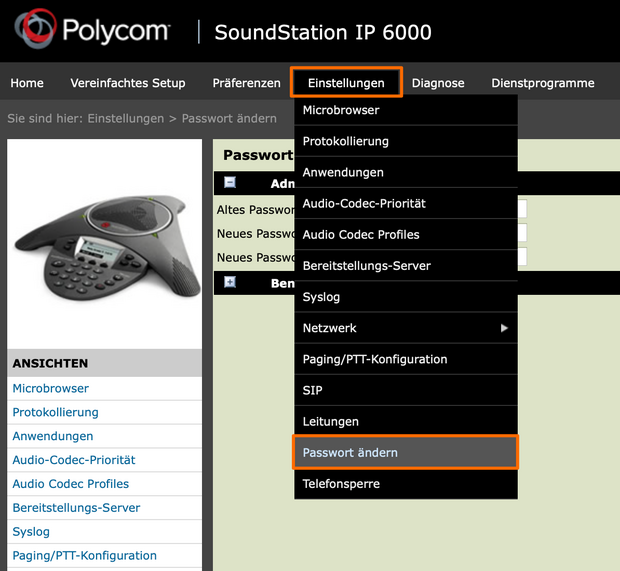This screenshot has height=571, width=620.
Task: Open the Präferenzen menu
Action: [x=246, y=83]
